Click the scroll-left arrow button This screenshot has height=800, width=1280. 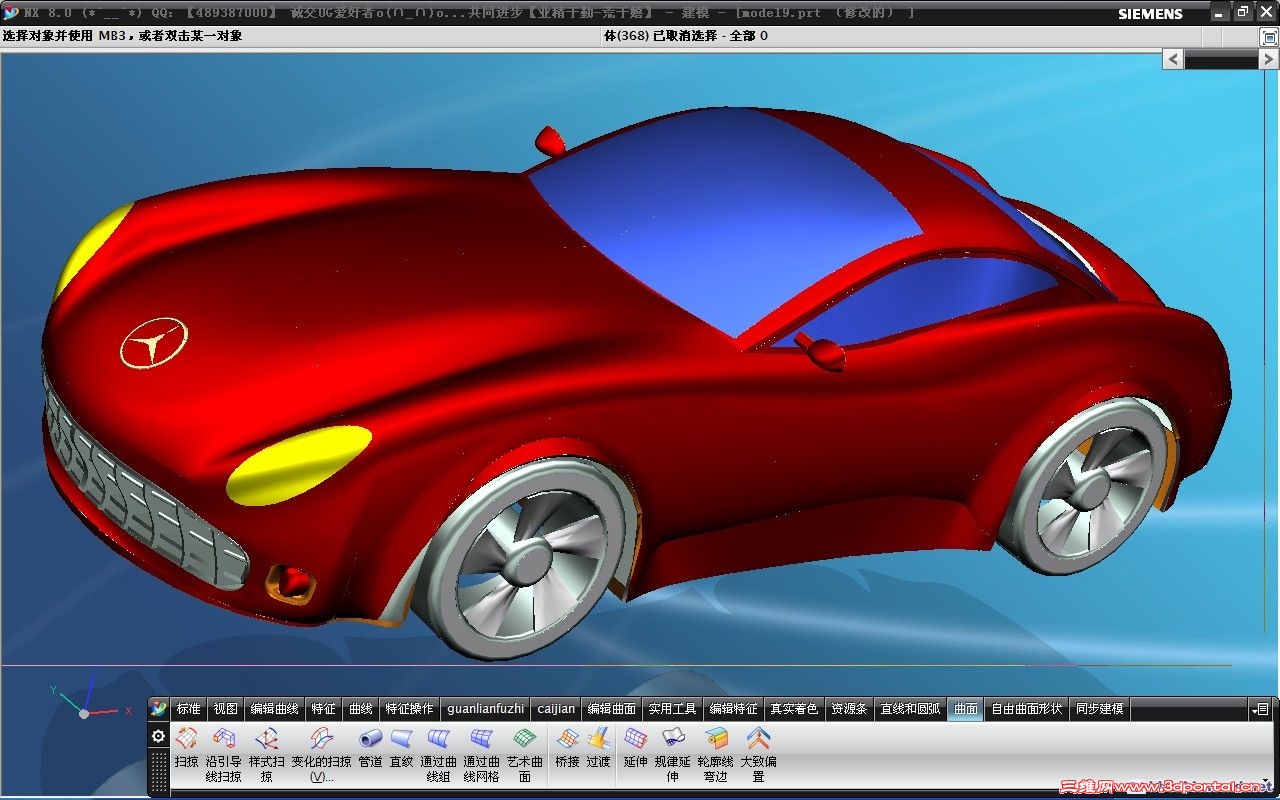(1174, 59)
